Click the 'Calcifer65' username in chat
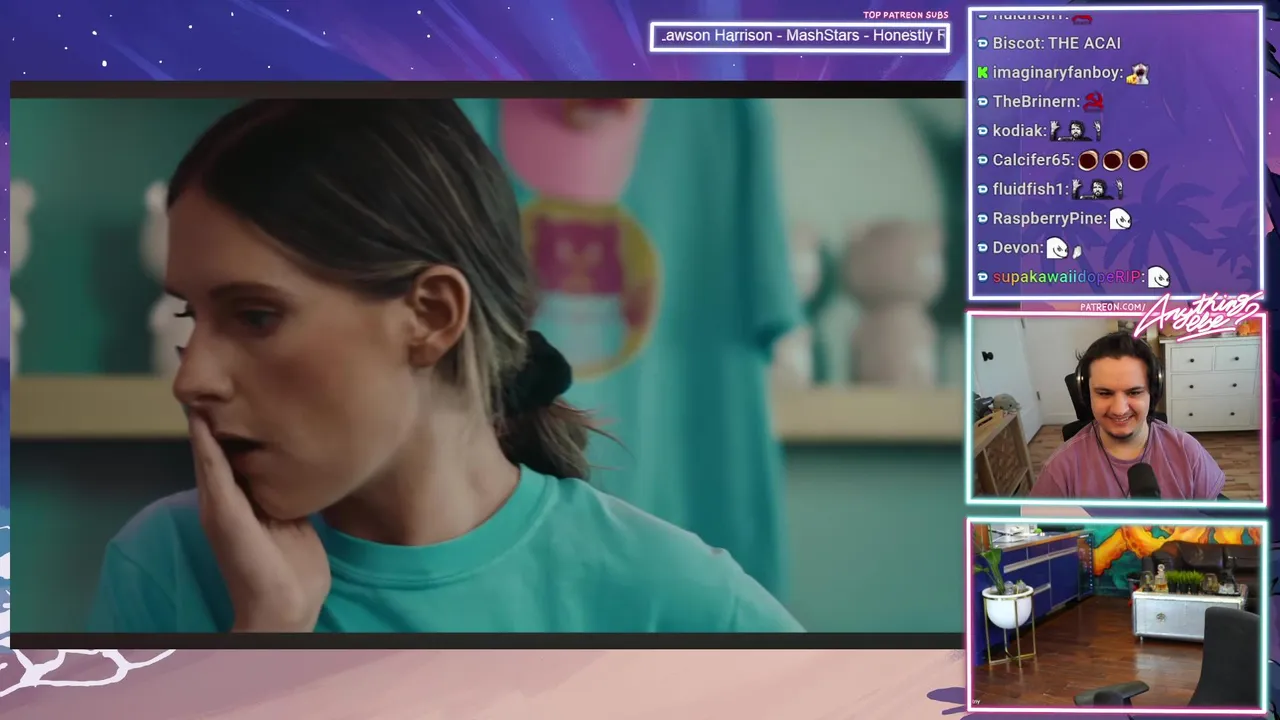Screen dimensions: 1280x720 pos(1032,160)
